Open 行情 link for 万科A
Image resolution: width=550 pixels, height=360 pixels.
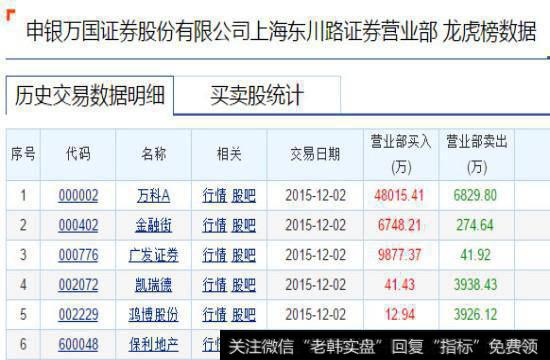(215, 195)
